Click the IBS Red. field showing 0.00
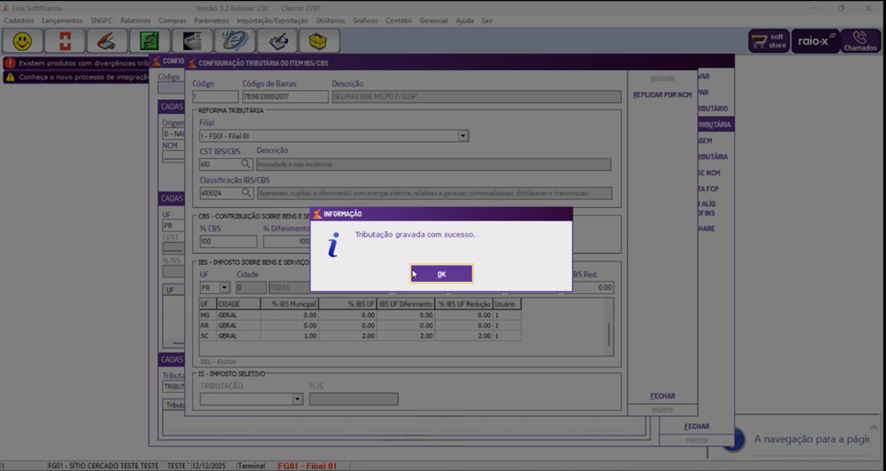 click(x=589, y=287)
